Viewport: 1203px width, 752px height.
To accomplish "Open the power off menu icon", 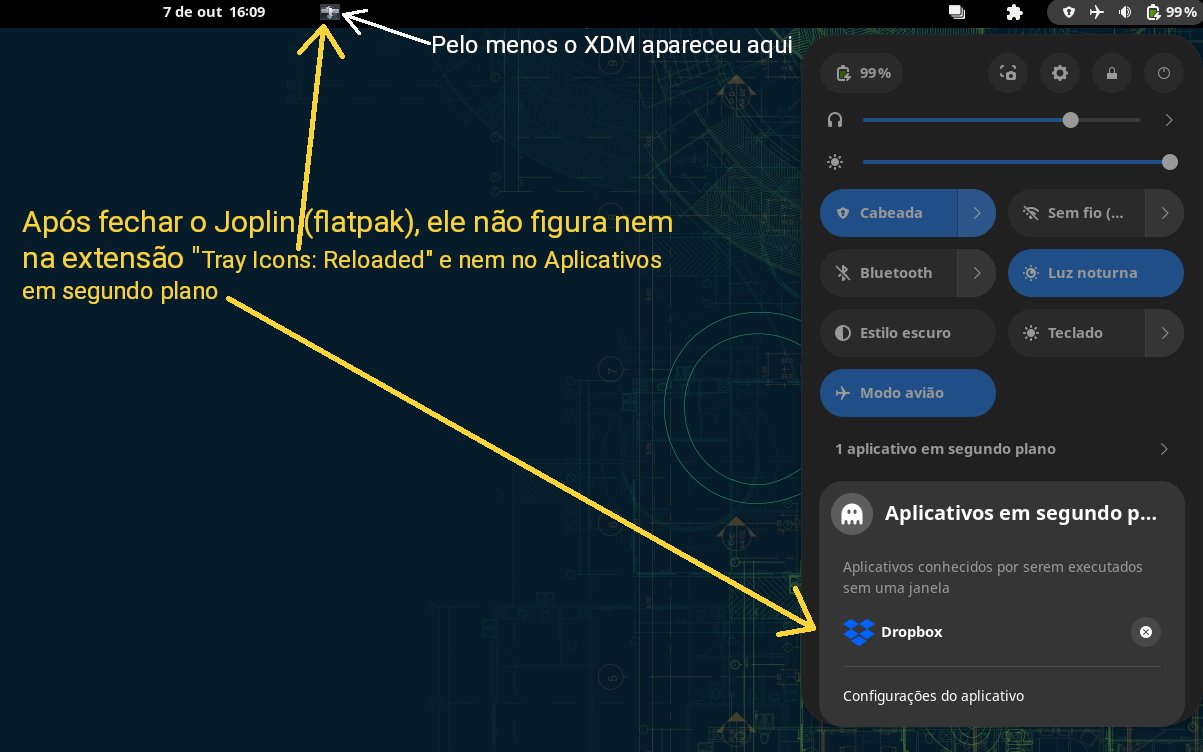I will click(x=1163, y=73).
